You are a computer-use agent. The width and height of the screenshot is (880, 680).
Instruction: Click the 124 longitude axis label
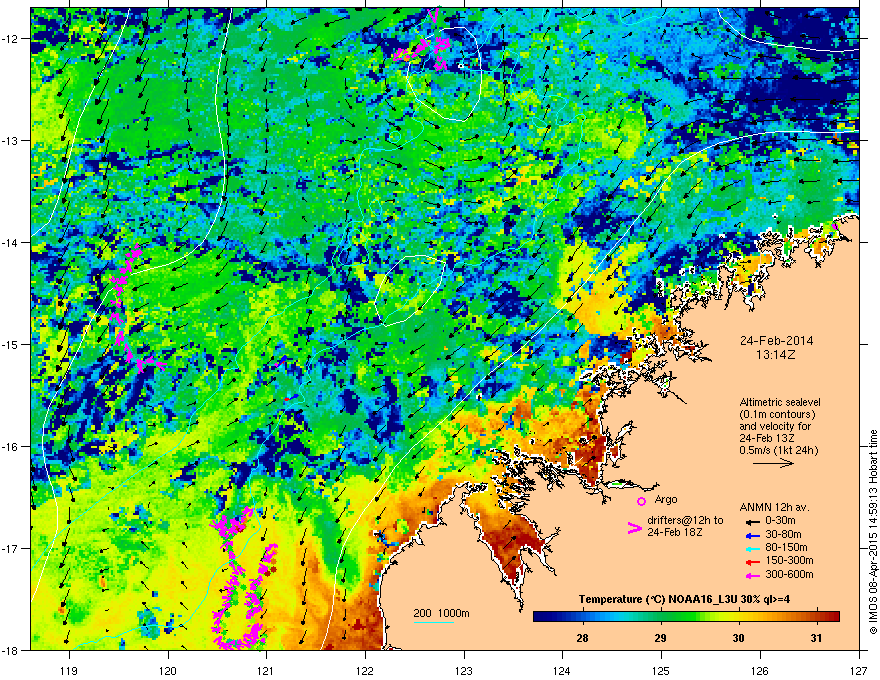tap(562, 670)
